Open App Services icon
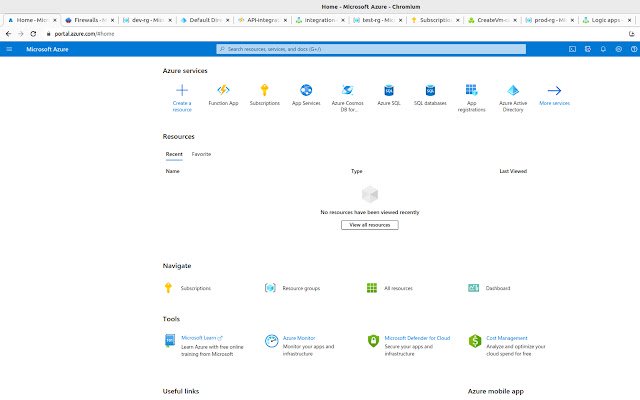Viewport: 640px width, 400px height. tap(306, 90)
